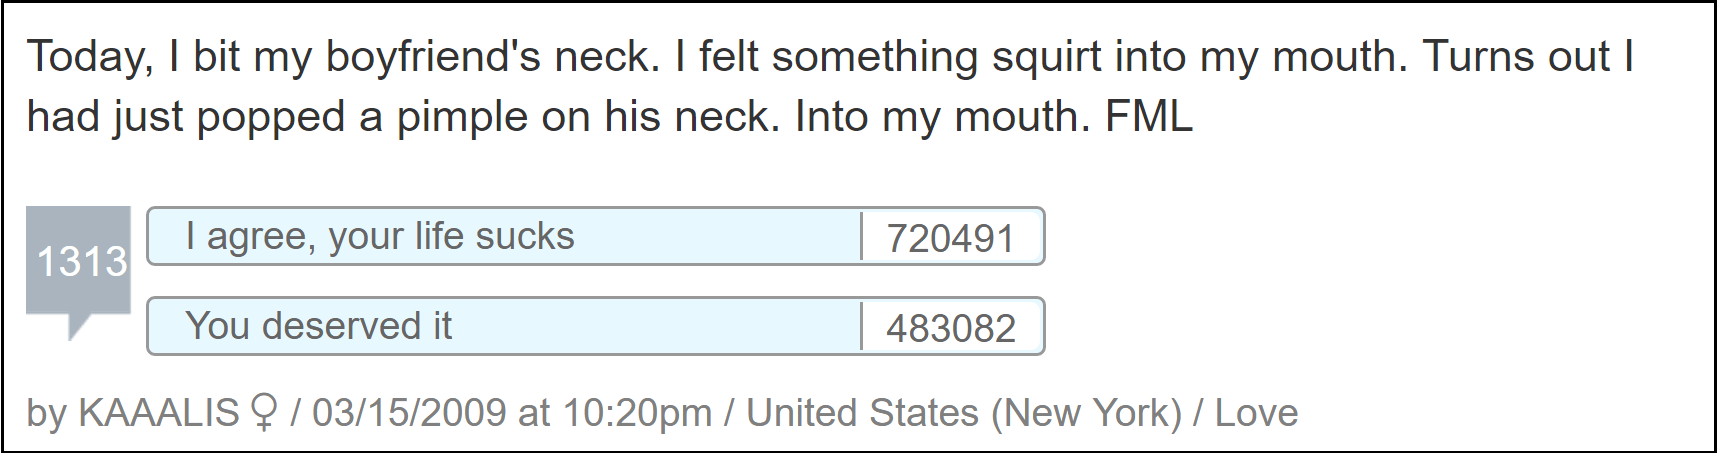Click the phrase "Turns out" in the story
1717x453 pixels.
point(1517,56)
